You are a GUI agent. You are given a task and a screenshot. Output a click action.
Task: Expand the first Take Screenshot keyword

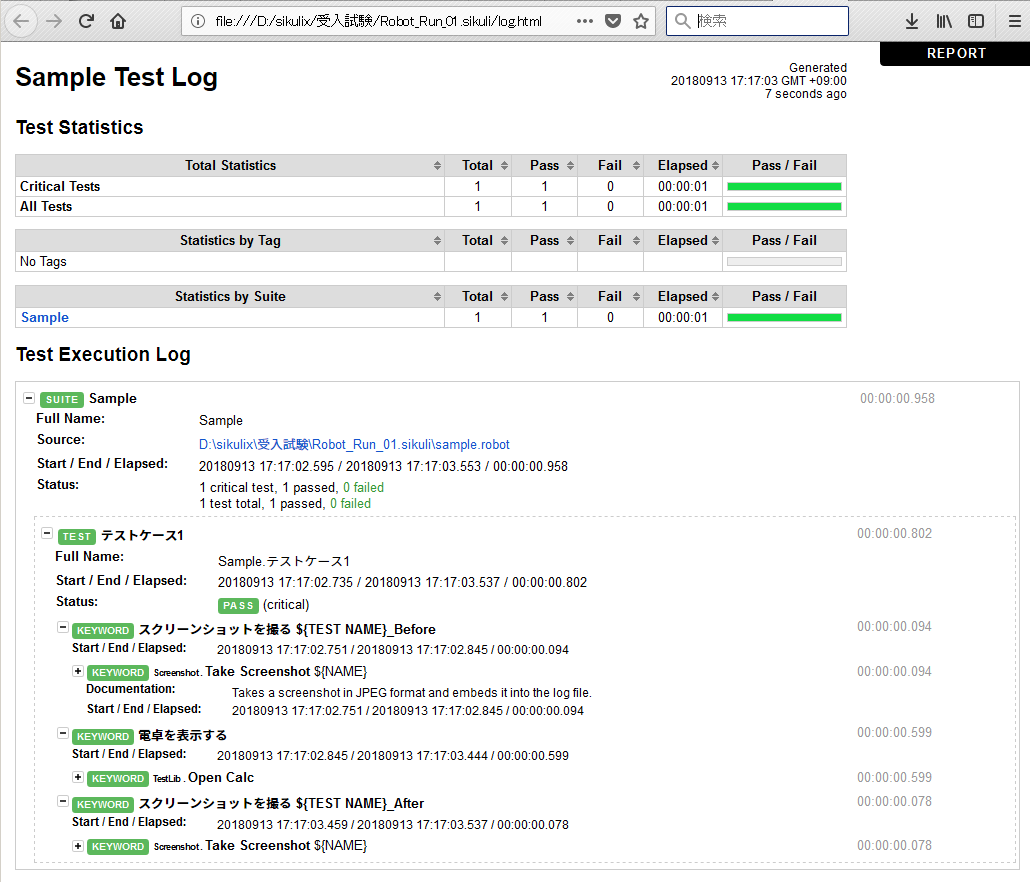(78, 671)
